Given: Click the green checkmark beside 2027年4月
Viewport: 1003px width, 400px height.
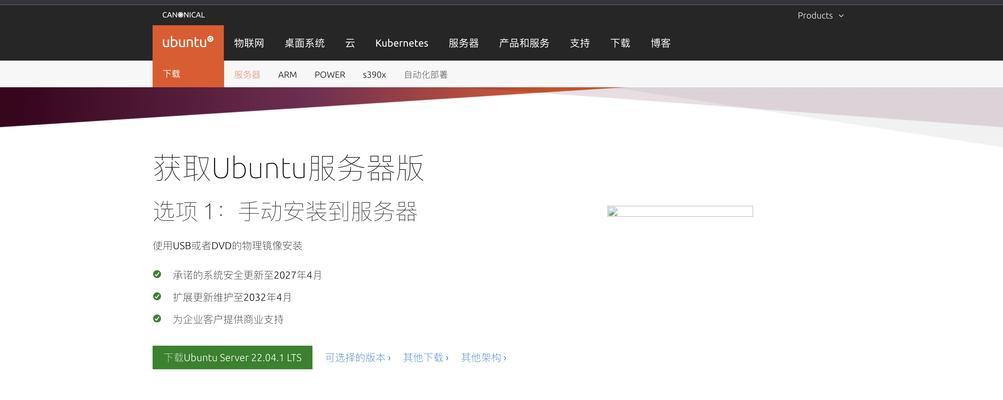Looking at the screenshot, I should 157,275.
